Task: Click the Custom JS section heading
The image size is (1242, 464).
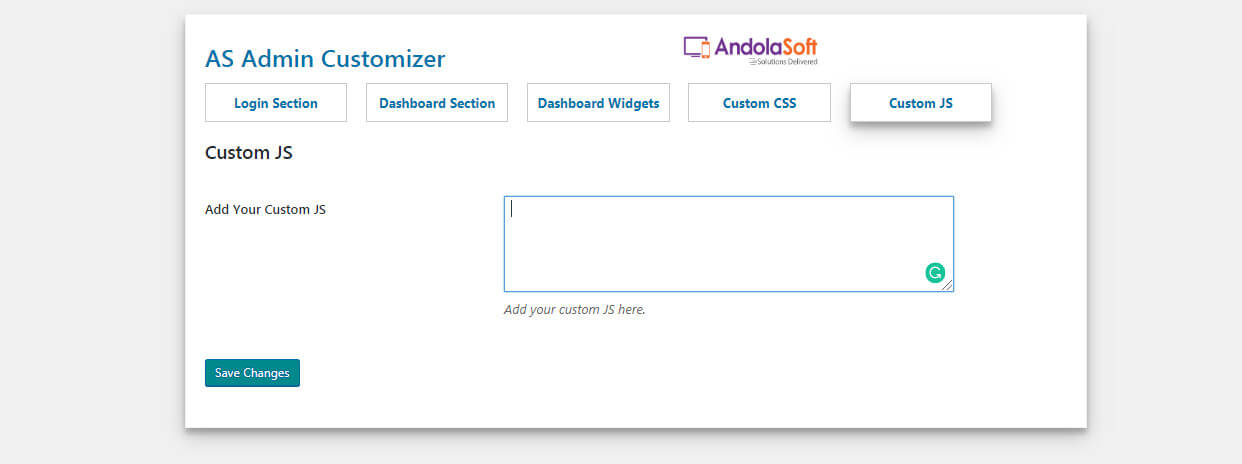Action: pyautogui.click(x=248, y=153)
